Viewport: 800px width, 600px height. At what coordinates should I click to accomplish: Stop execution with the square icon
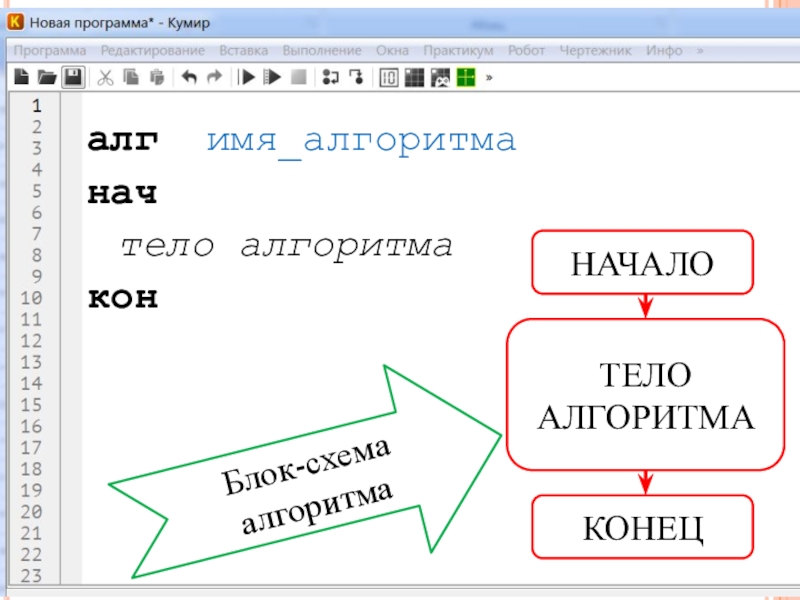(x=298, y=77)
